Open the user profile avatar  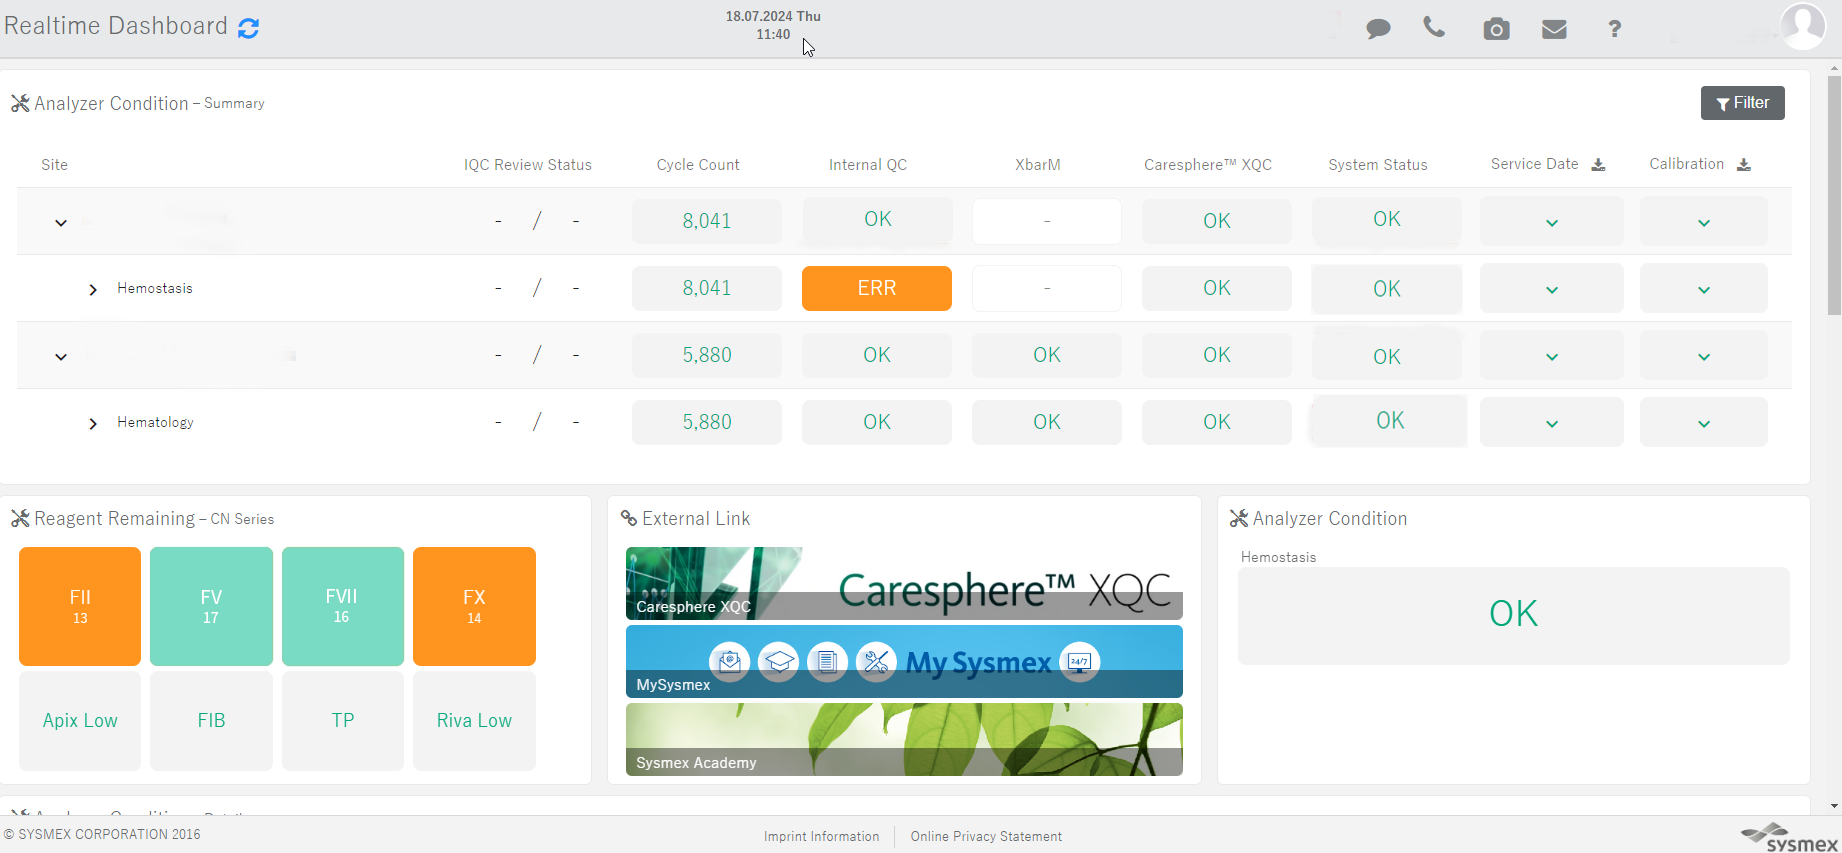pyautogui.click(x=1804, y=25)
